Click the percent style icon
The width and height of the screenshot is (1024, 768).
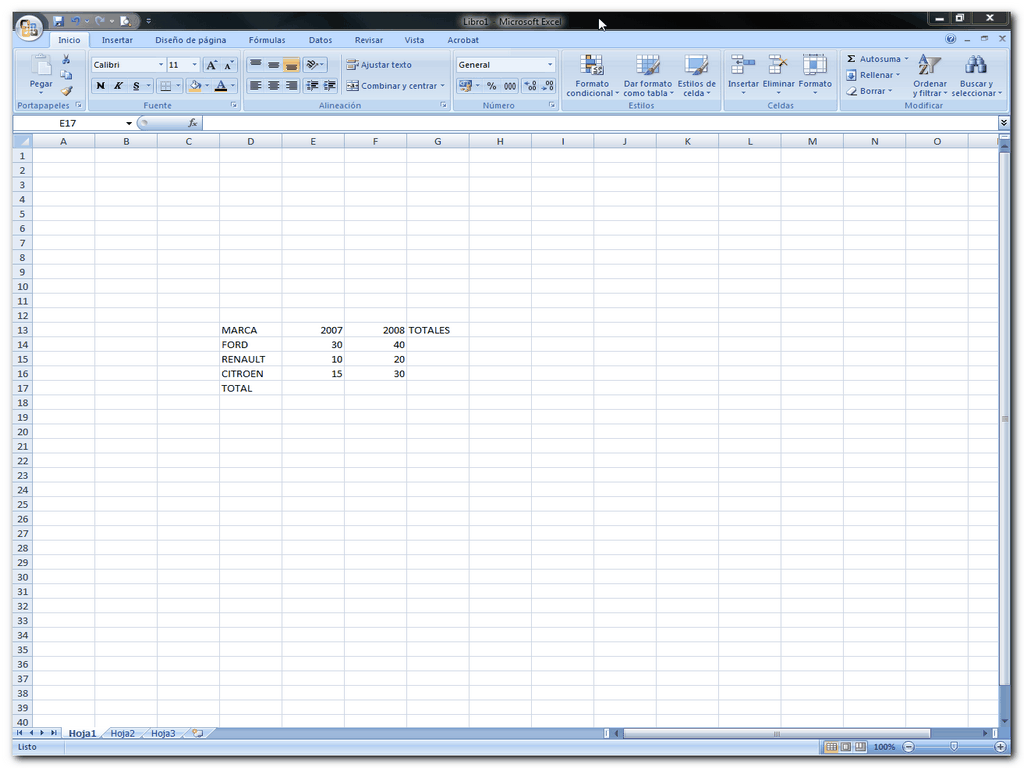click(491, 86)
